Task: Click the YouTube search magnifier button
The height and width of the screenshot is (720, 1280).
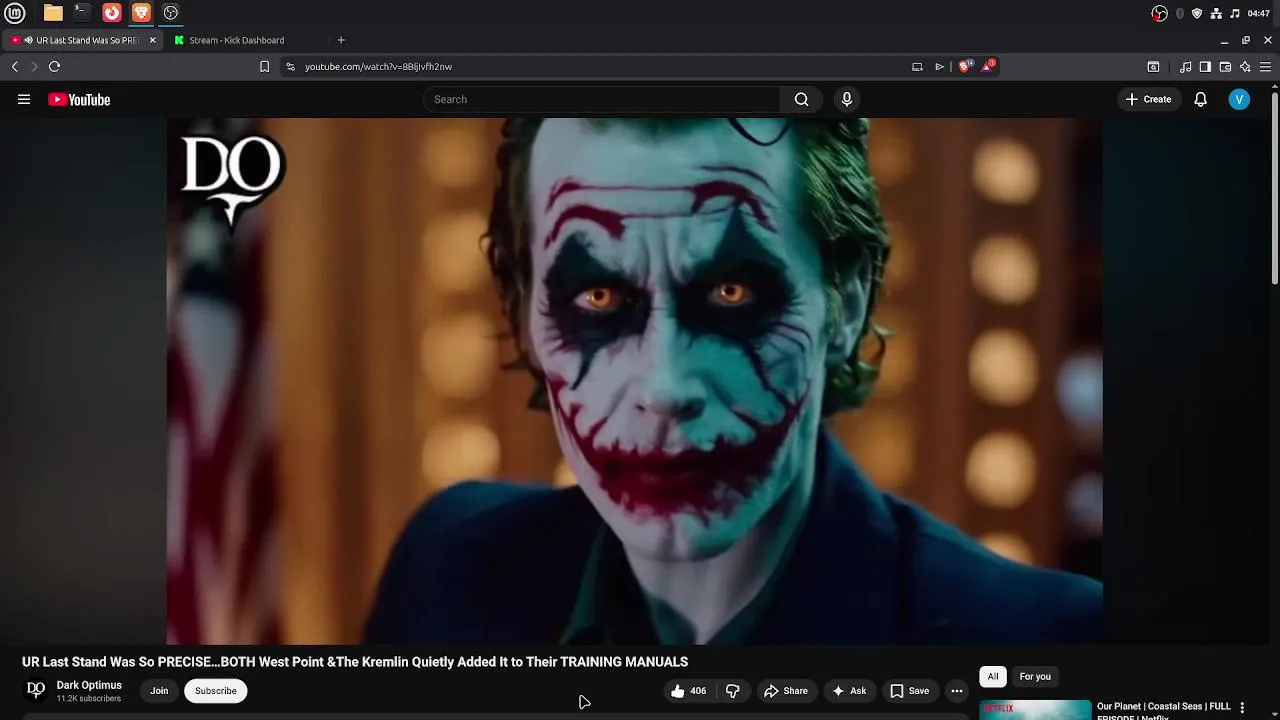Action: 801,99
